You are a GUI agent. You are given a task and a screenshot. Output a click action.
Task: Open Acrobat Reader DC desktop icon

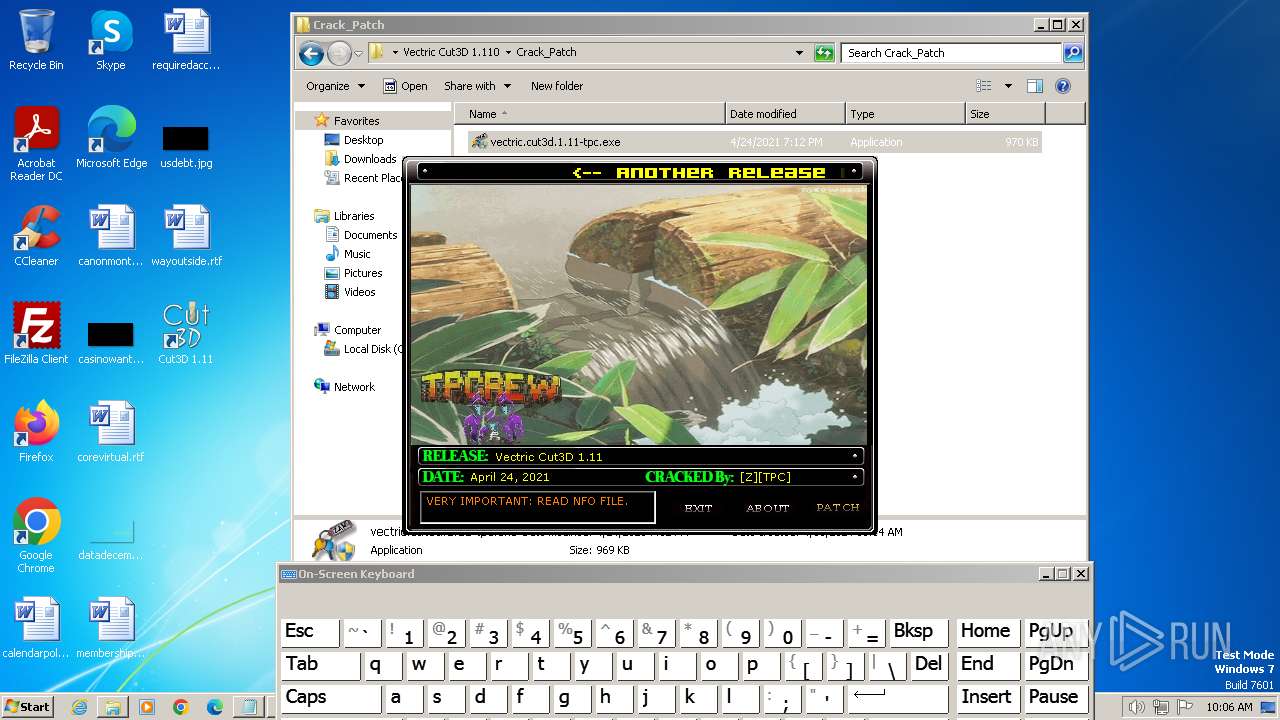(x=36, y=144)
